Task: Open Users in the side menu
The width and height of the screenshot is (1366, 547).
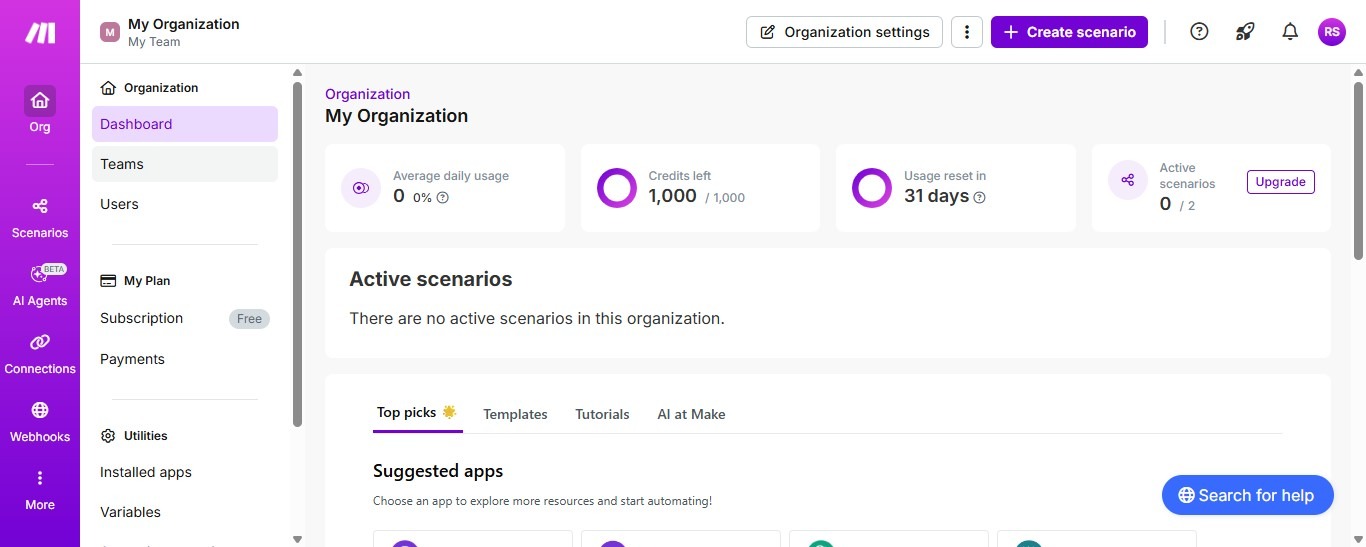Action: (185, 204)
